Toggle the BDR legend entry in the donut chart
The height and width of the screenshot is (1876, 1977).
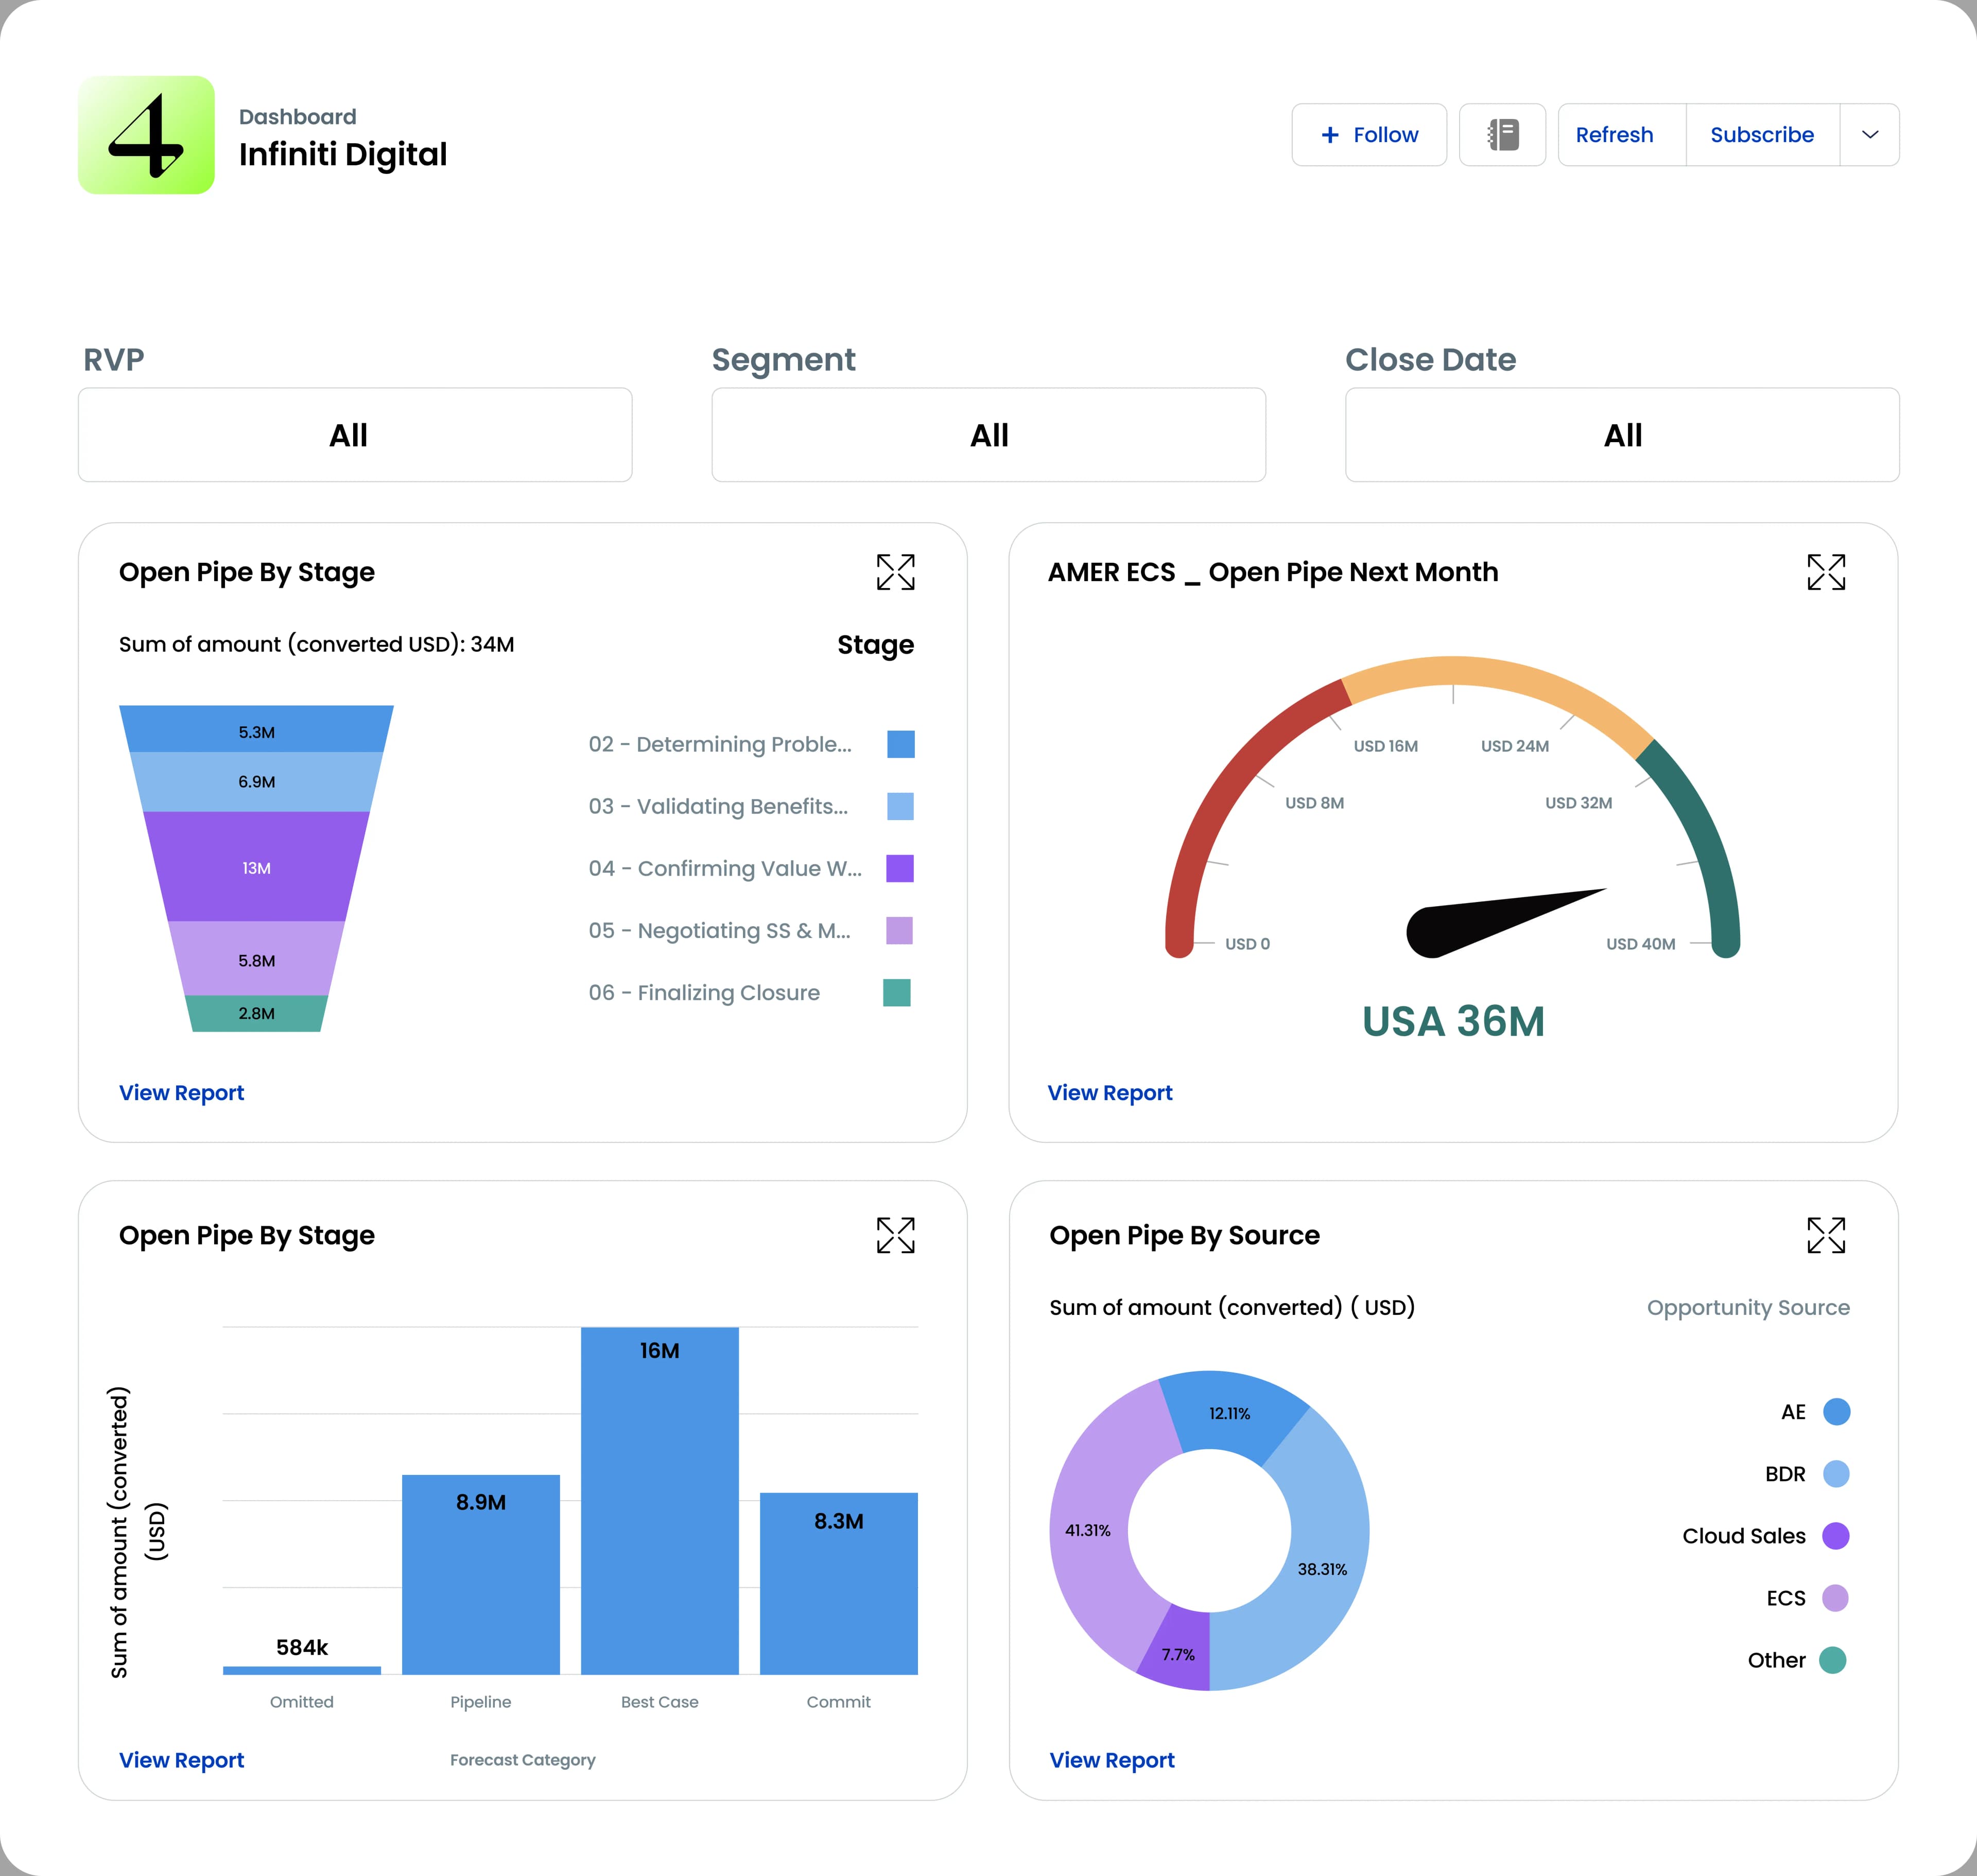1836,1474
